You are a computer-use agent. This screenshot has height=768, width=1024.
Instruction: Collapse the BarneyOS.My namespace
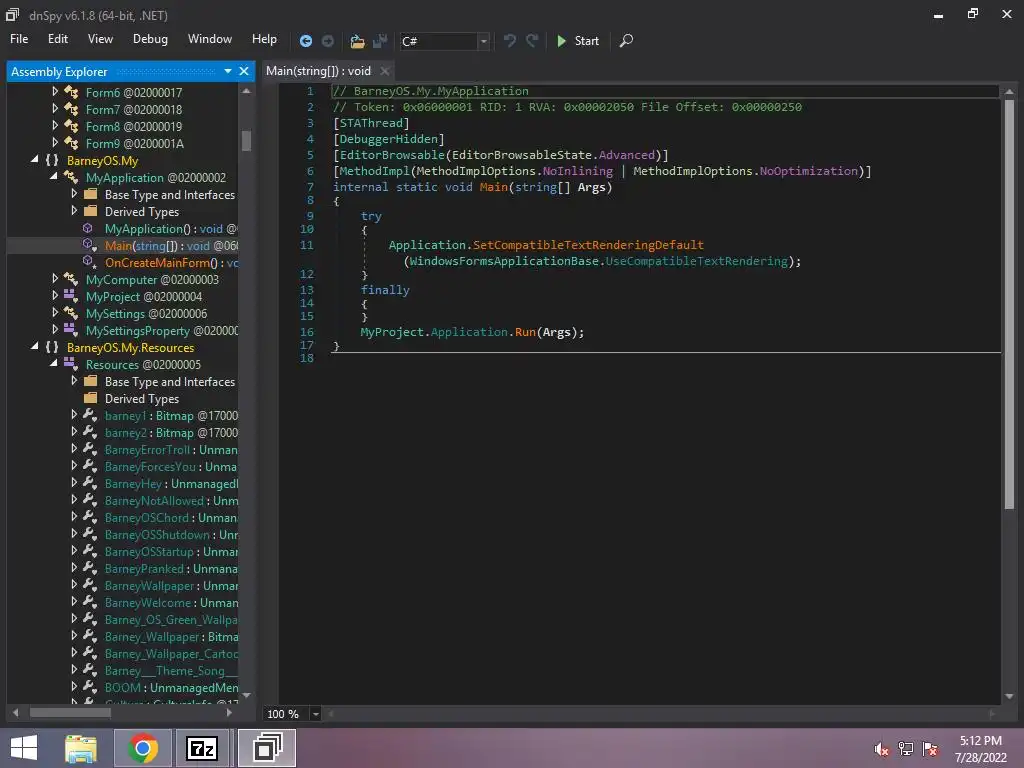click(34, 159)
